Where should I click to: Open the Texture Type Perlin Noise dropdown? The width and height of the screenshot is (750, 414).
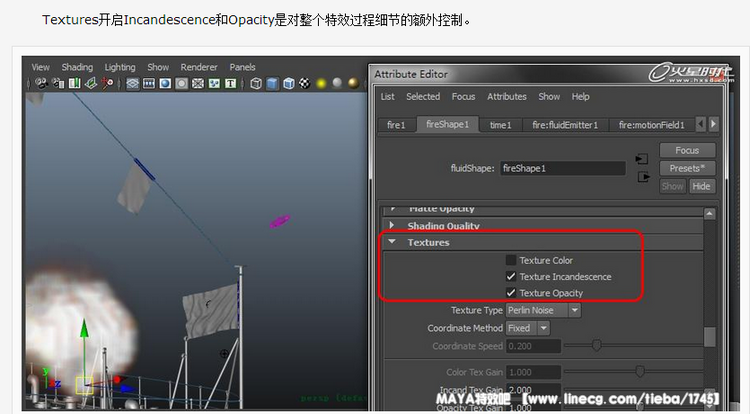[543, 310]
